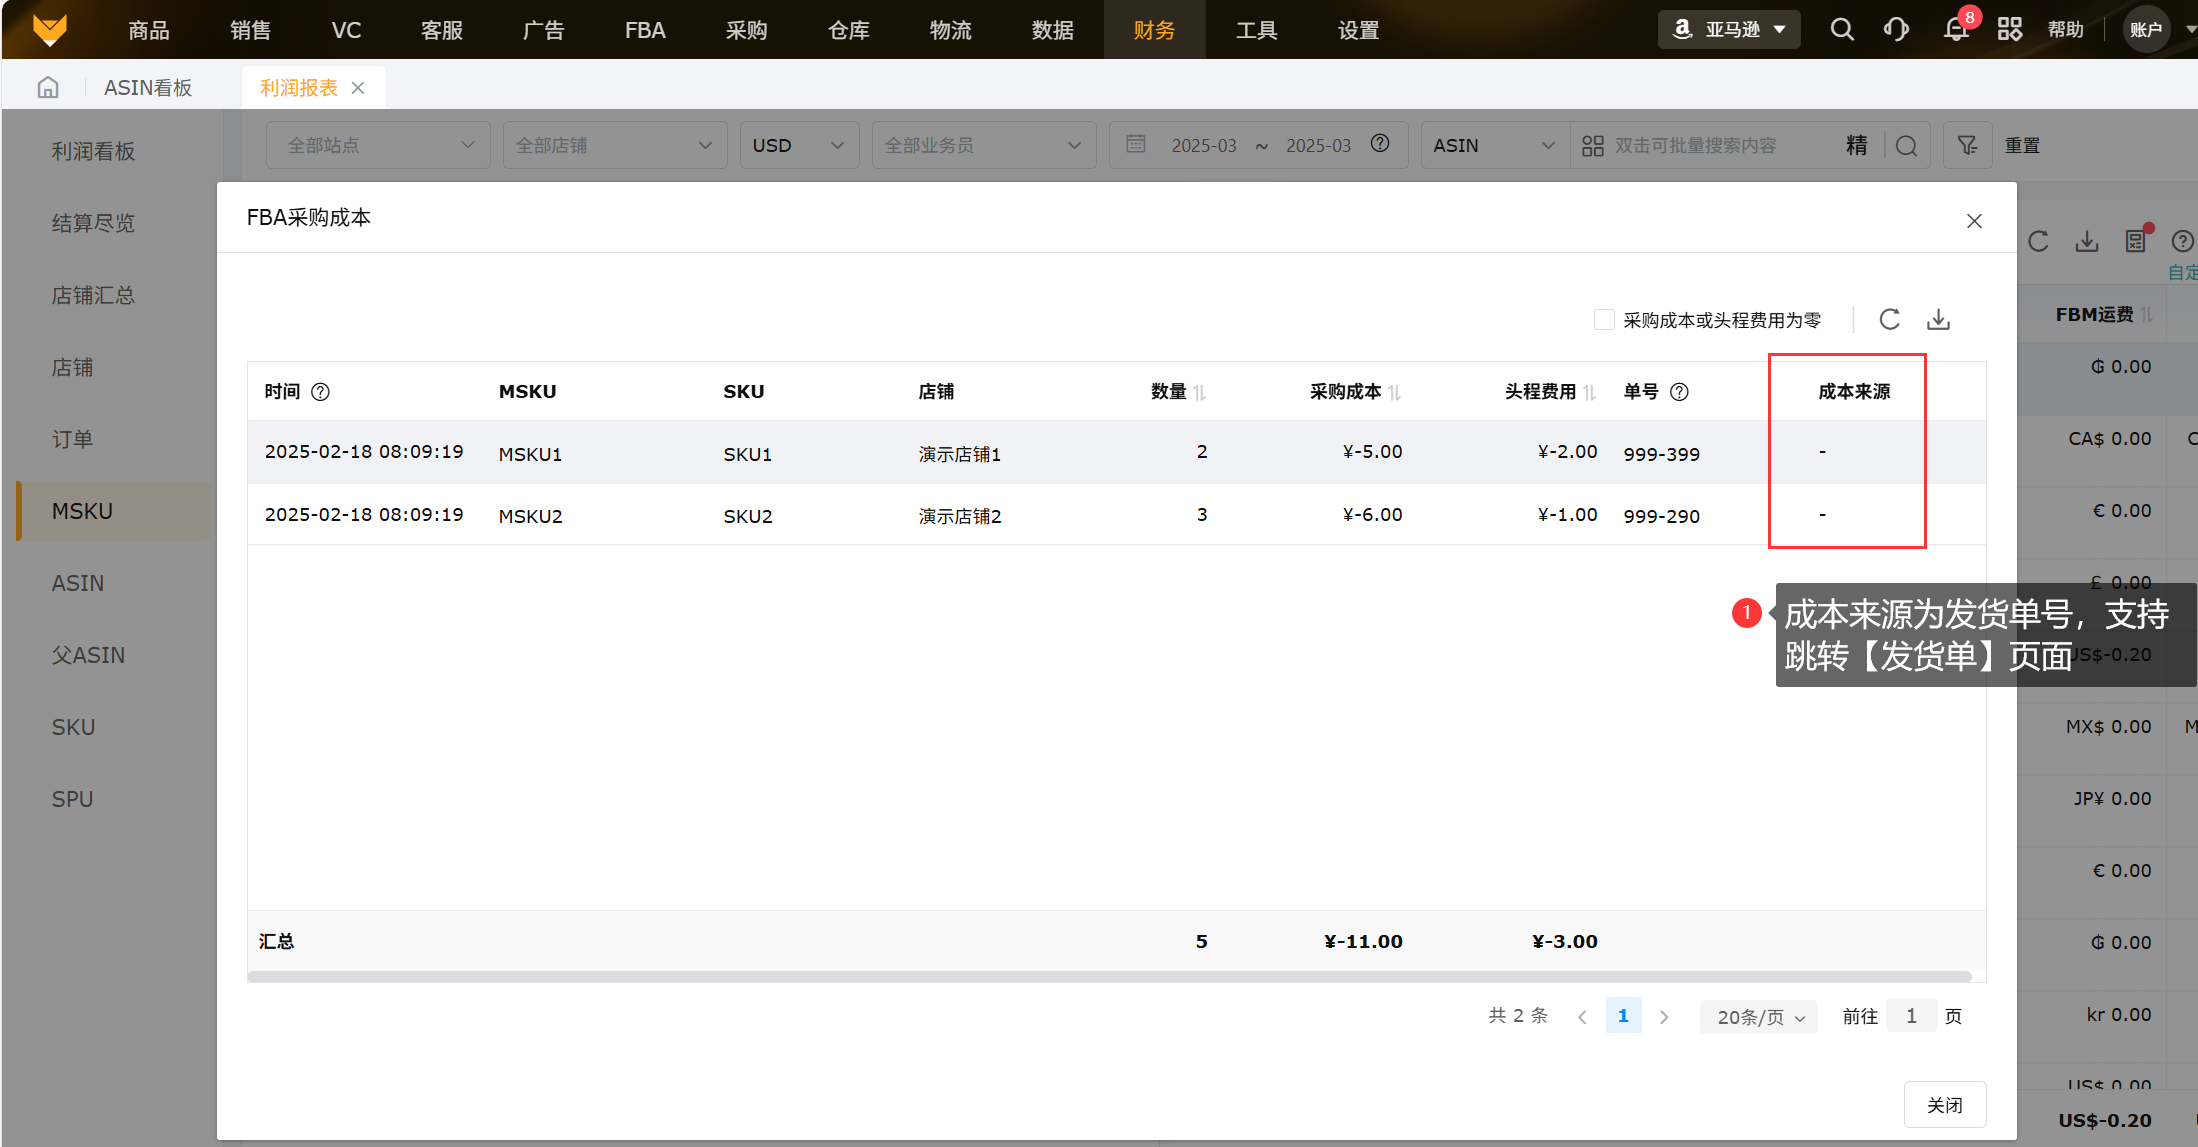Click the horizontal scrollbar under the table
Viewport: 2198px width, 1147px height.
(x=1108, y=976)
